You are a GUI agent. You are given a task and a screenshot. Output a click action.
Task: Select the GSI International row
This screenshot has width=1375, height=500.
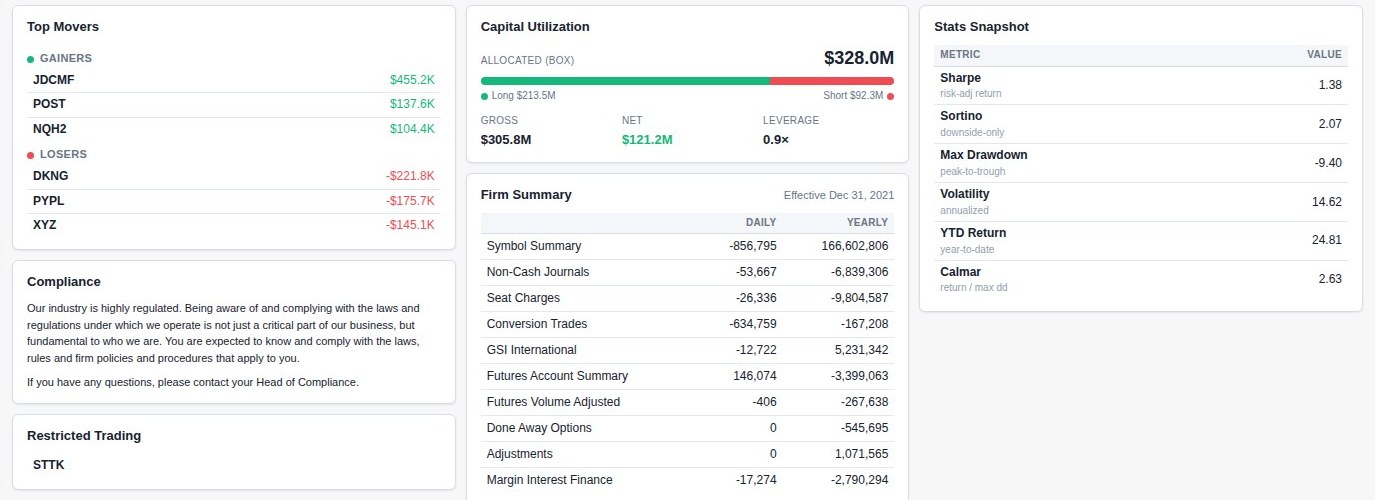(x=687, y=350)
